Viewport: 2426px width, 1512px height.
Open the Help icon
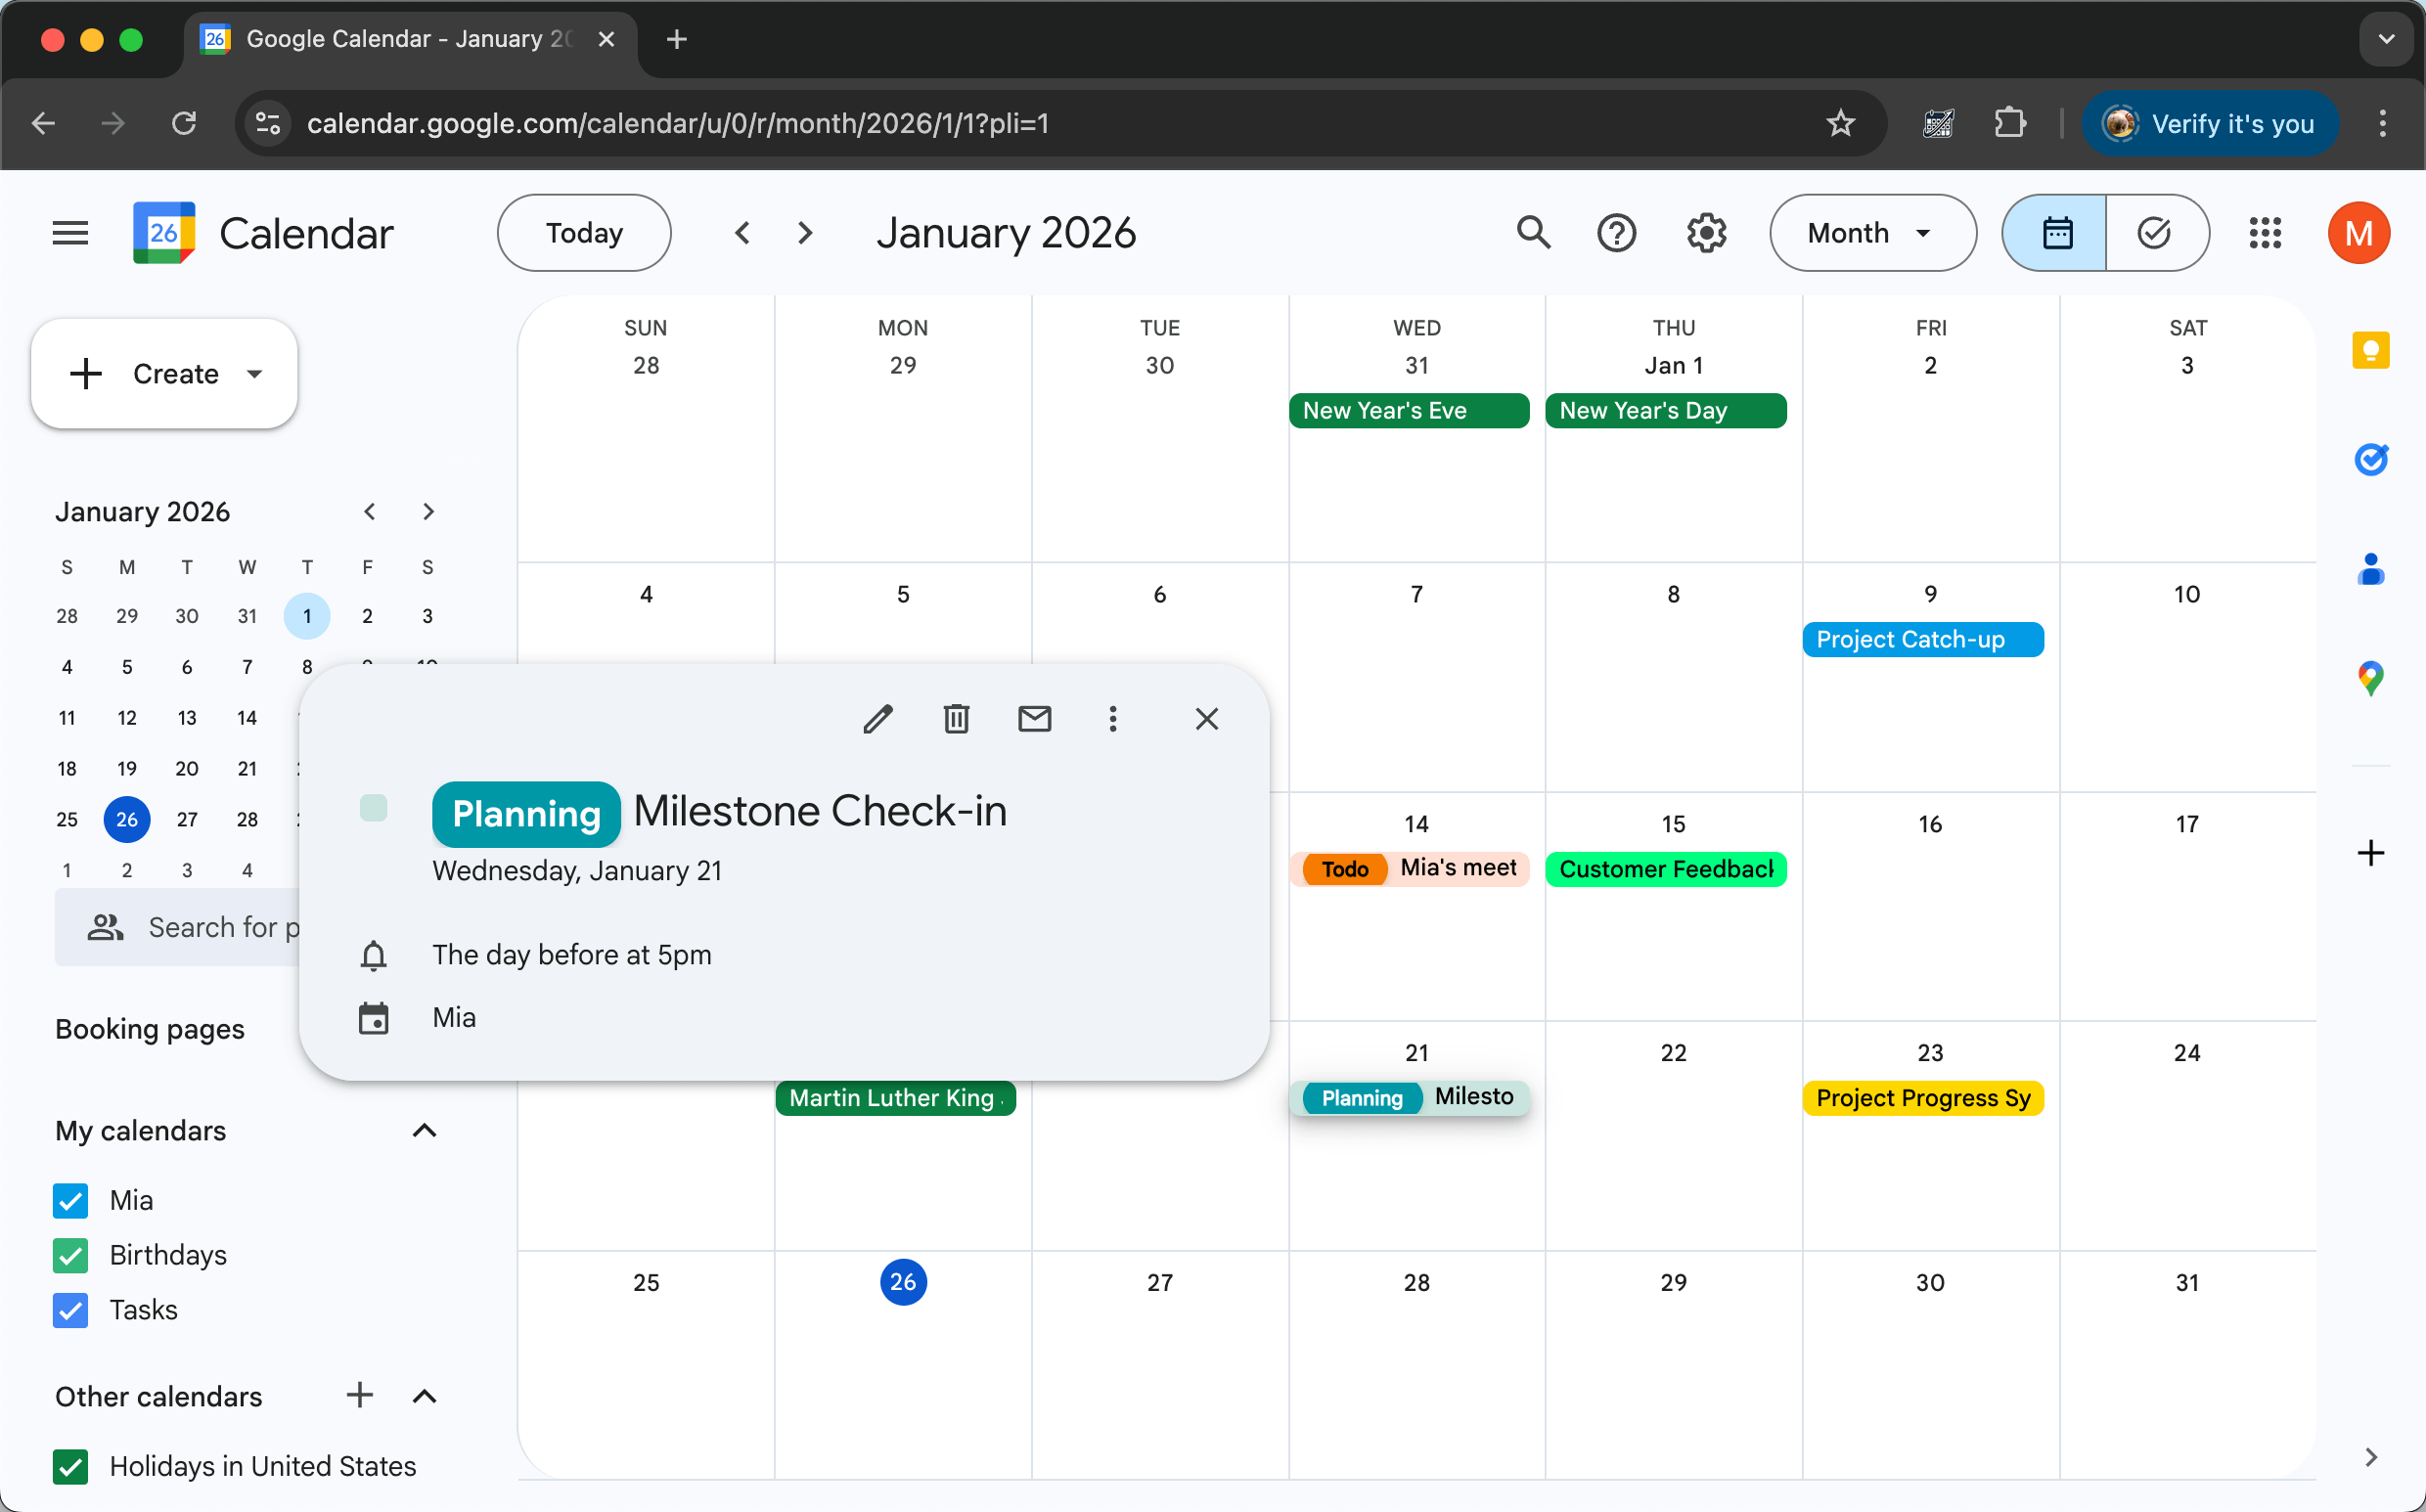[x=1616, y=232]
